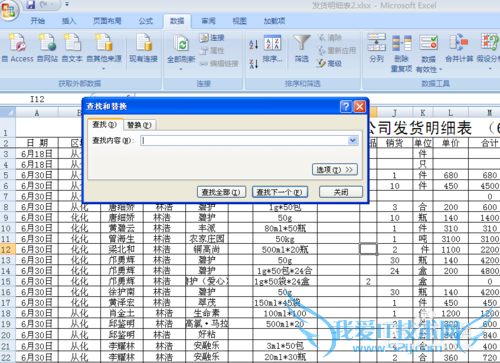Open the 插入 ribbon tab
The width and height of the screenshot is (500, 363).
69,21
